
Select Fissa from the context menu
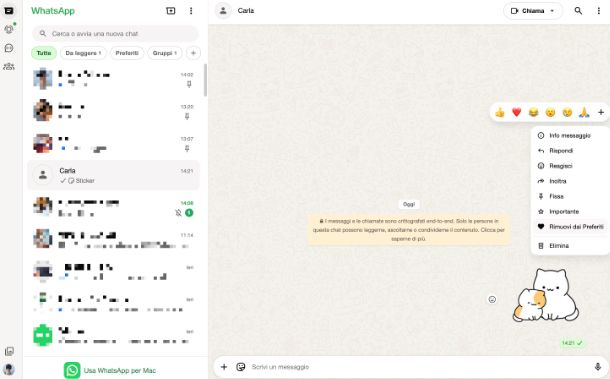click(x=570, y=196)
